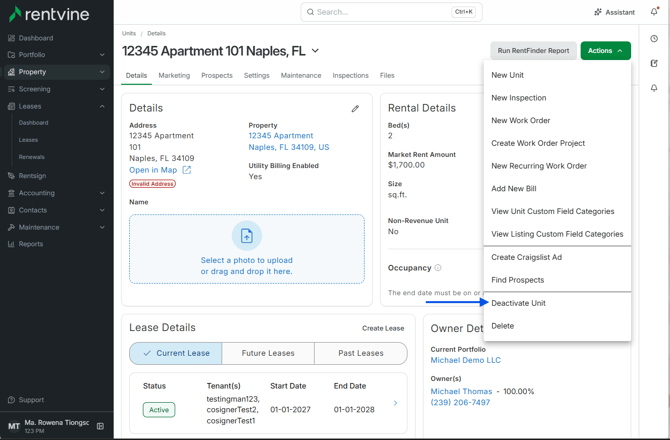
Task: Click the Property sidebar icon
Action: click(12, 72)
